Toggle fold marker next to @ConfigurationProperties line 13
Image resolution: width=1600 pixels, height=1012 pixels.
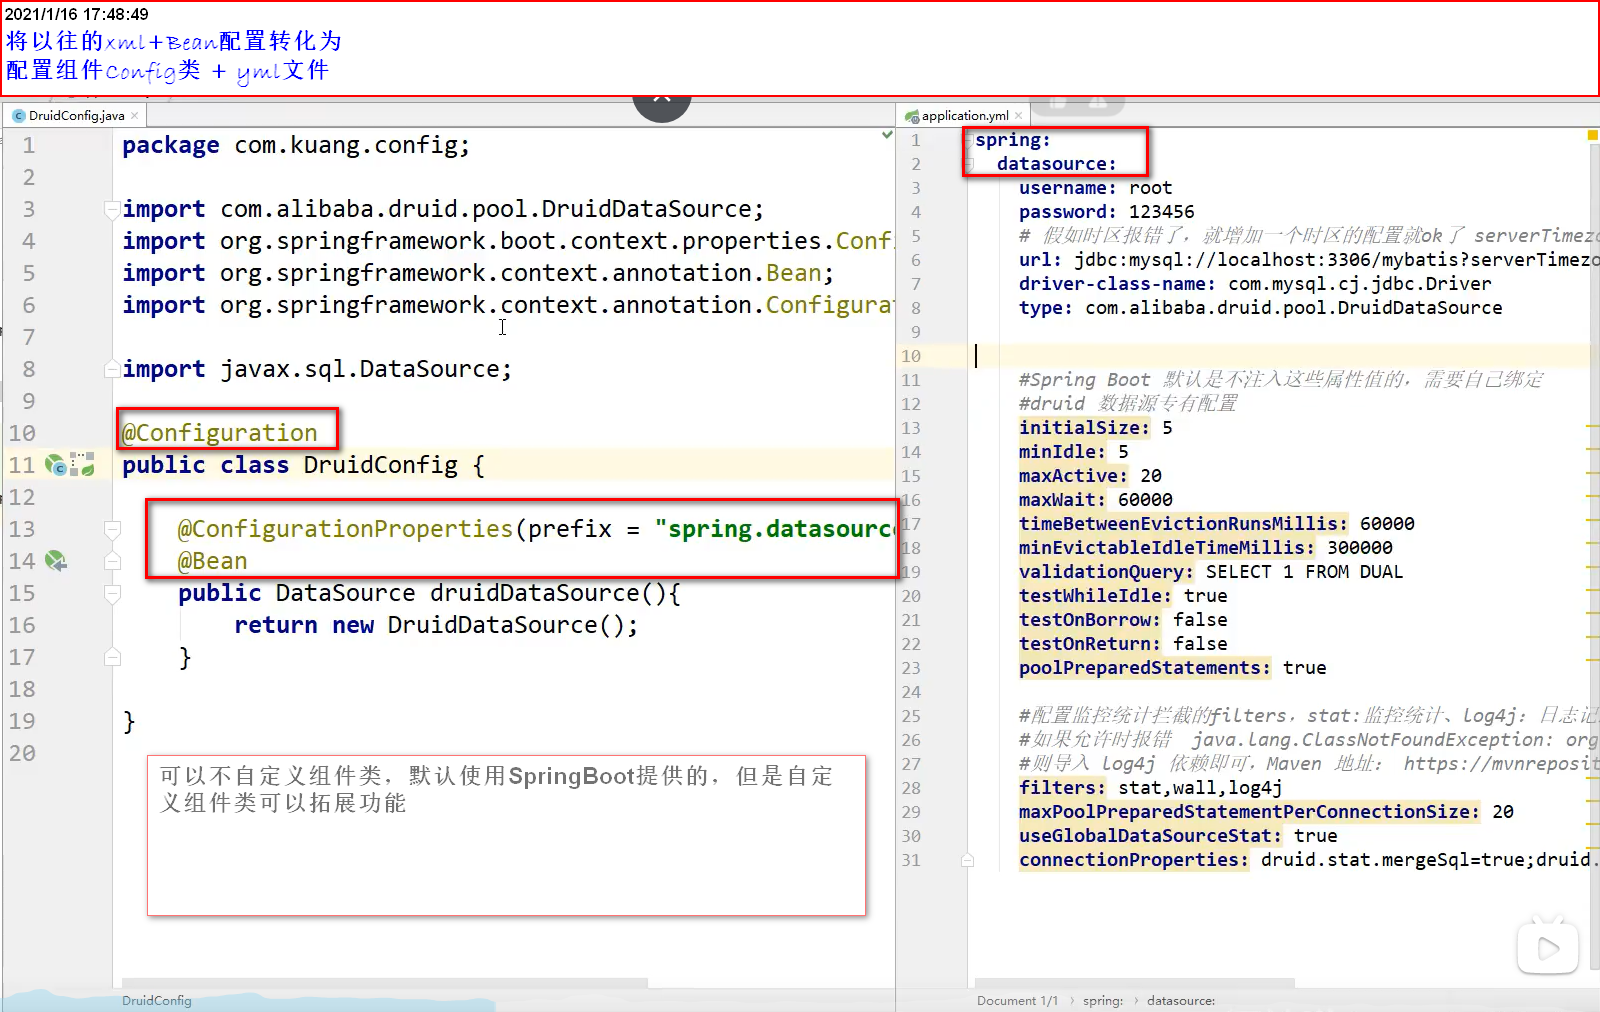point(112,529)
